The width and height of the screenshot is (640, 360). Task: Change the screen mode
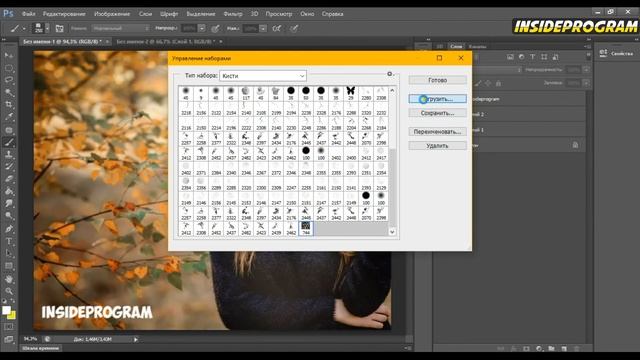9,339
